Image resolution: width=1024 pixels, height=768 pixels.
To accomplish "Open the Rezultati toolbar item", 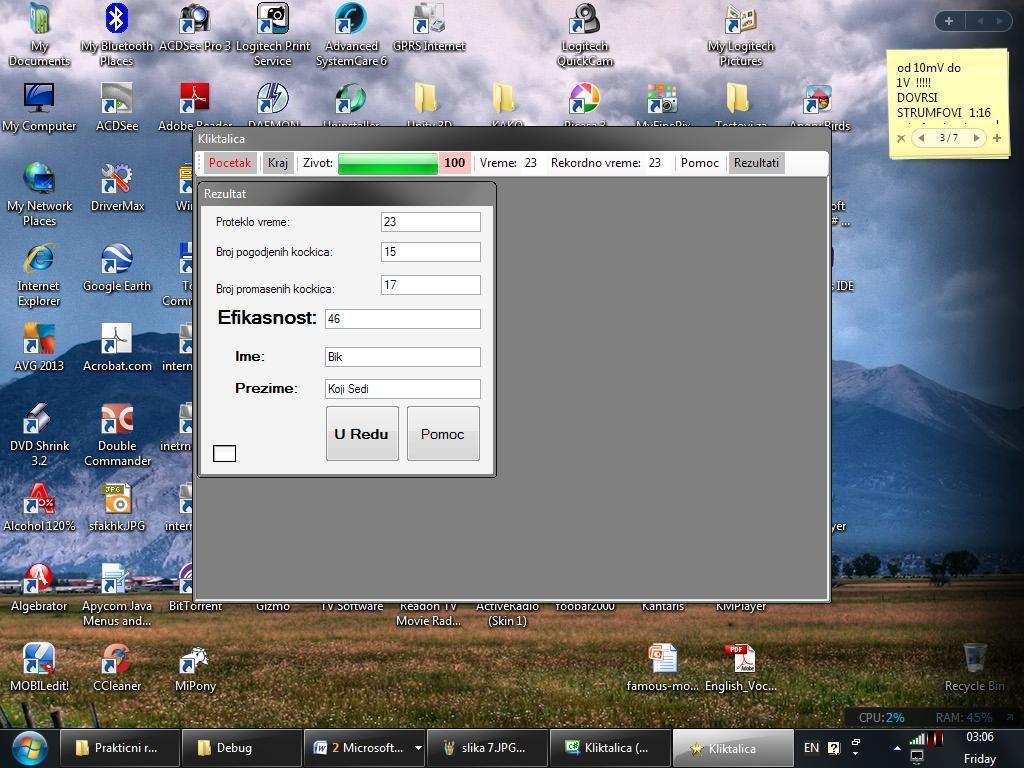I will [756, 163].
